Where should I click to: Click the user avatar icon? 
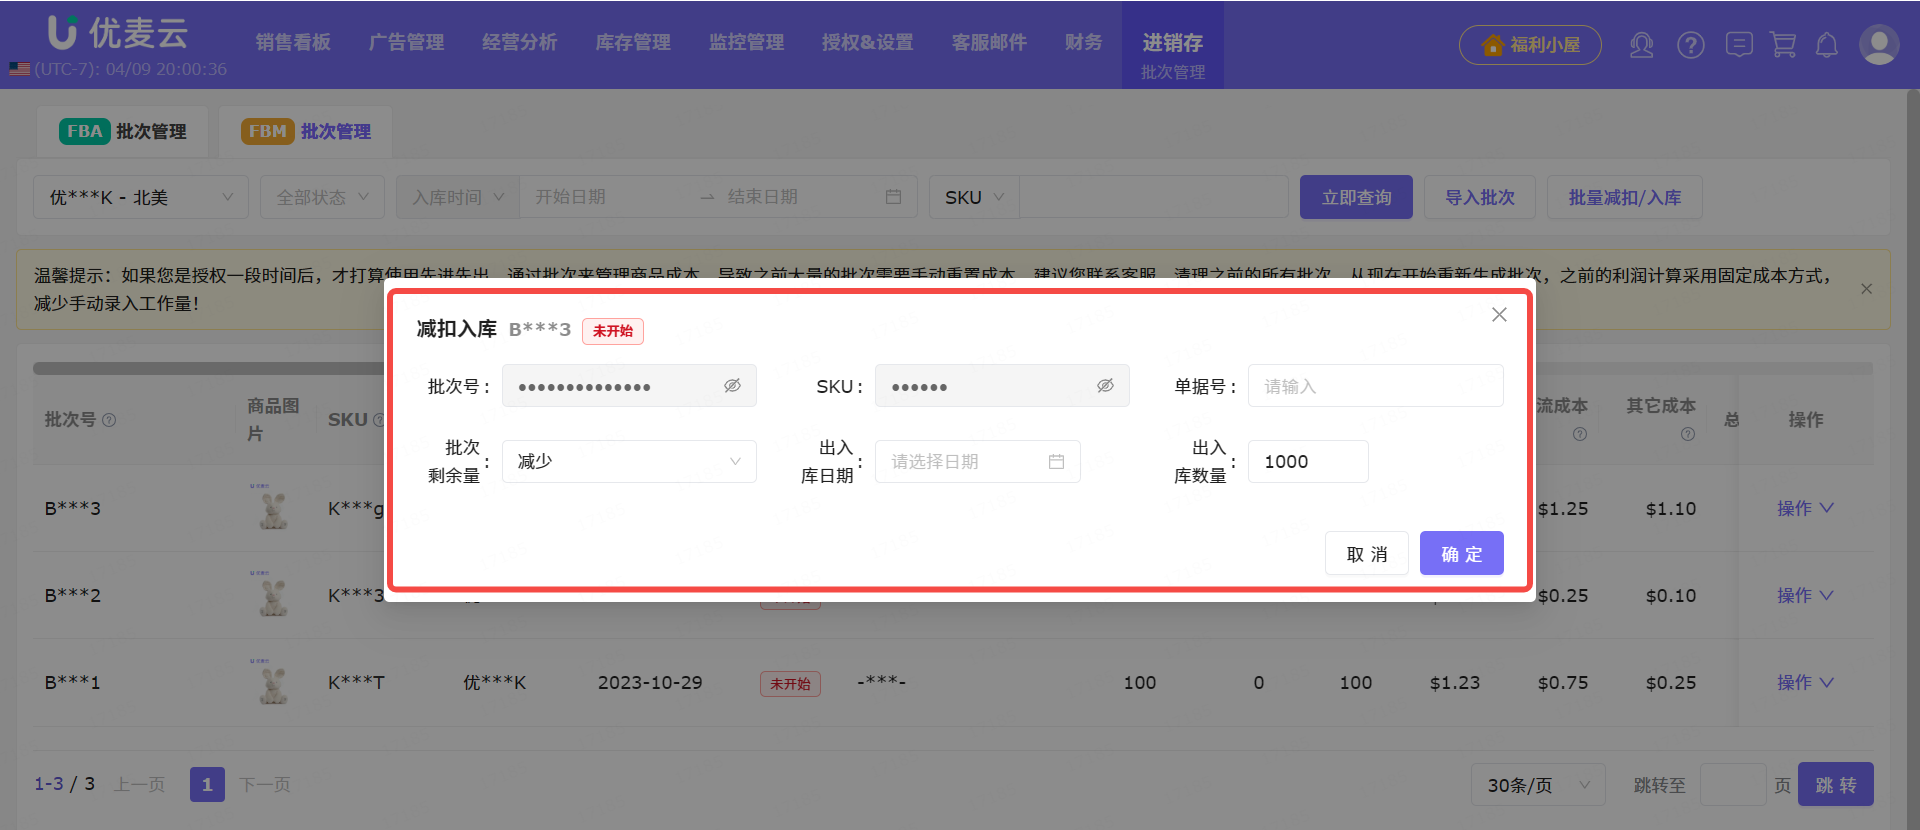tap(1878, 45)
